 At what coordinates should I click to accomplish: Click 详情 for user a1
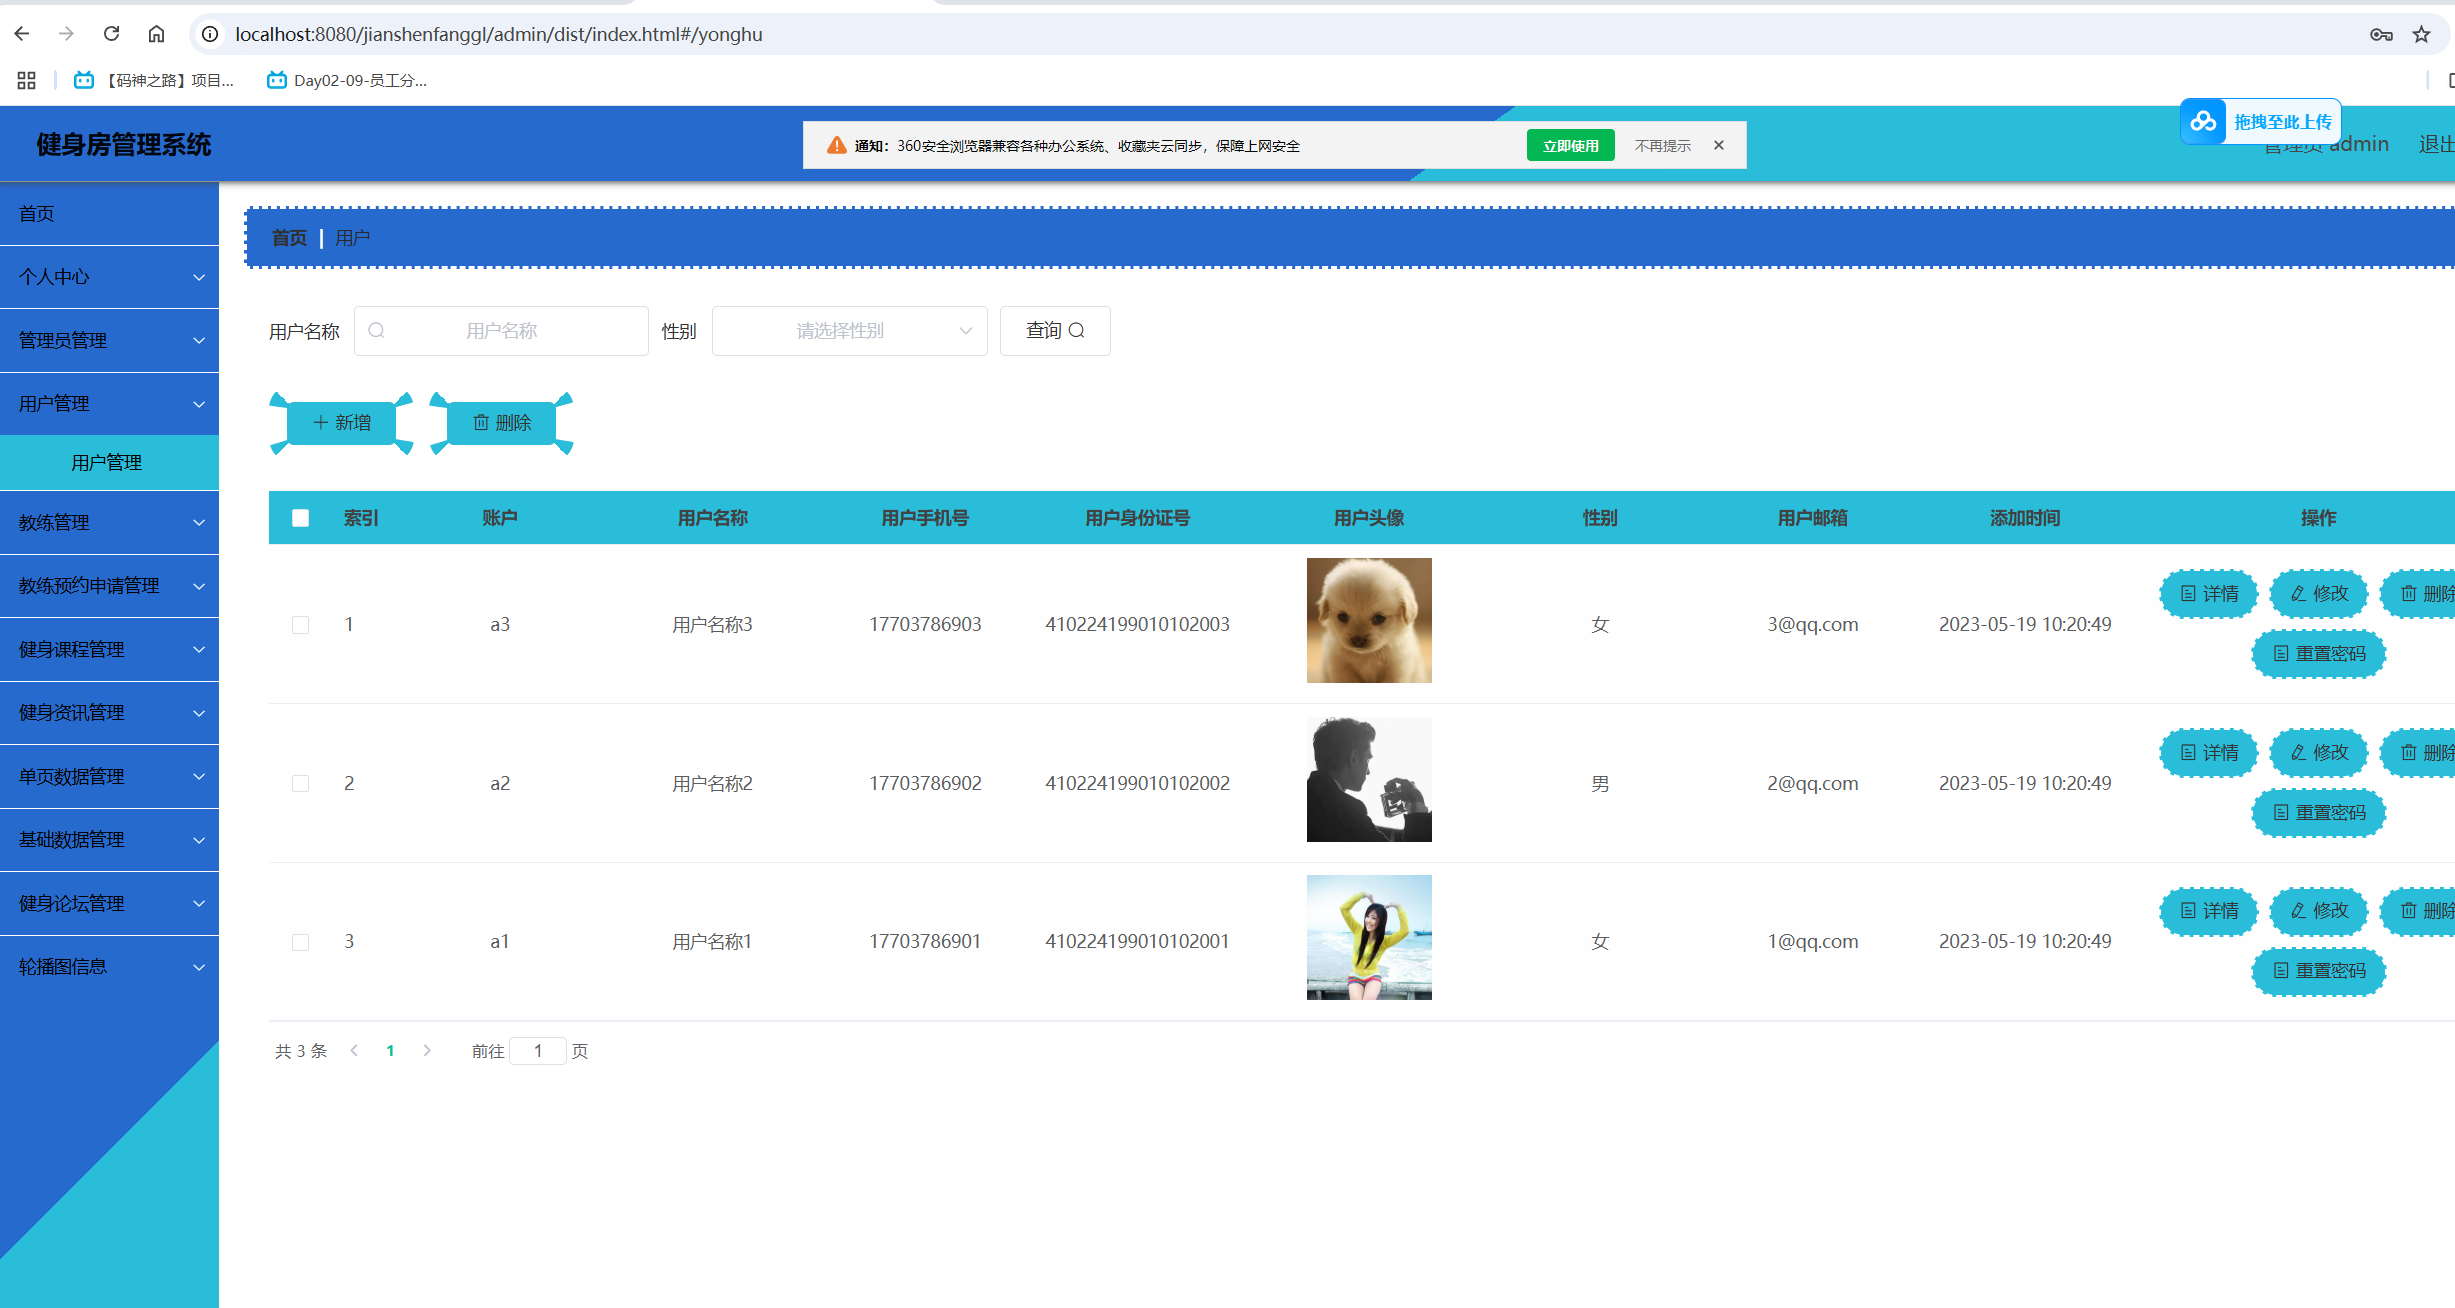coord(2209,911)
